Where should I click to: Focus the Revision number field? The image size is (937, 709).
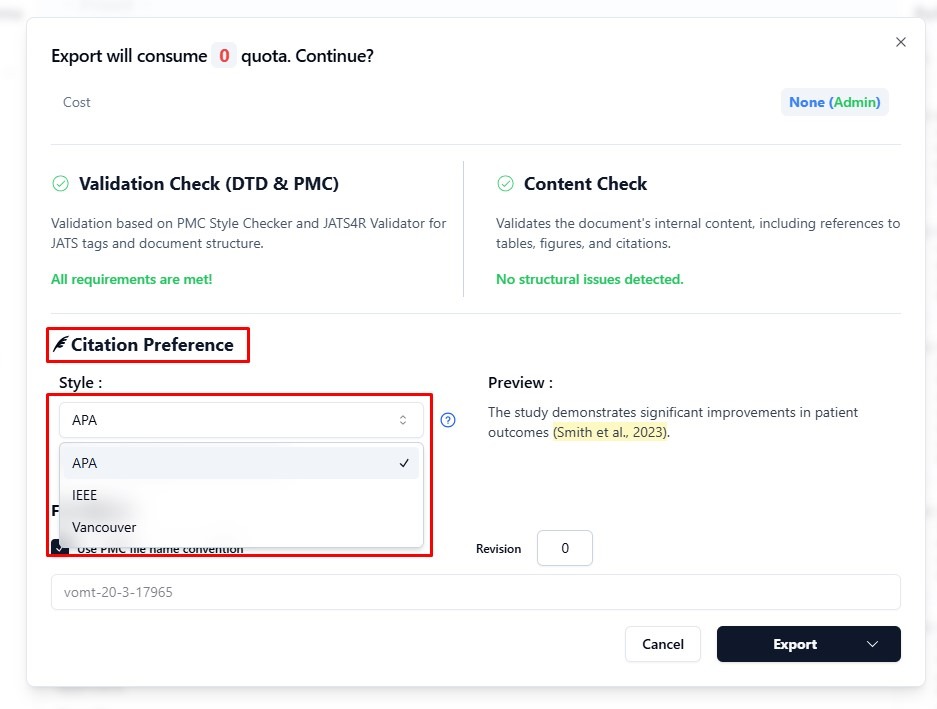[x=564, y=548]
